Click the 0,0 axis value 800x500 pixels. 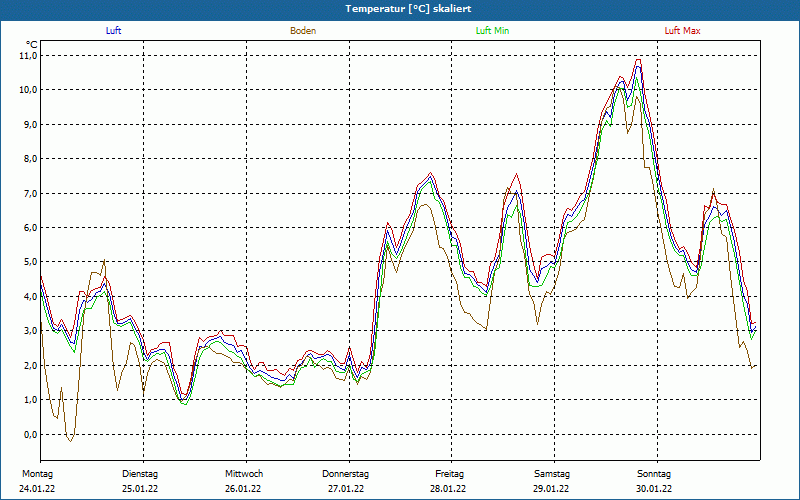coord(30,434)
